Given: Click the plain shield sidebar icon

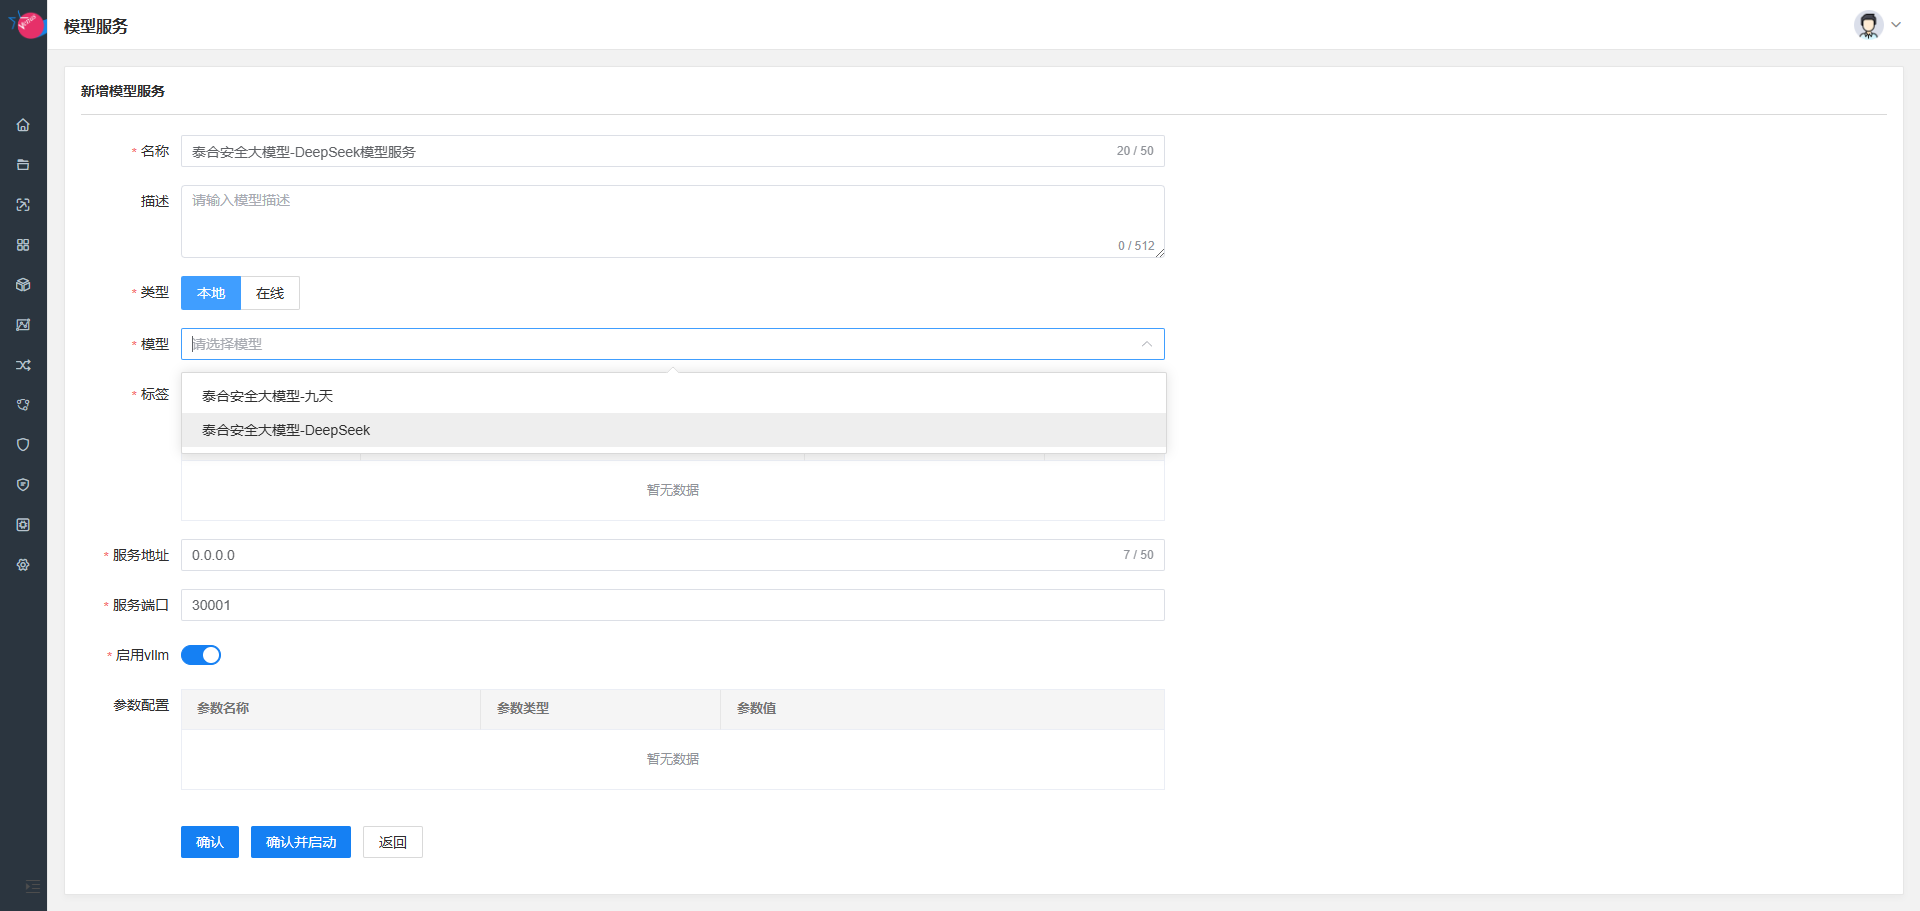Looking at the screenshot, I should [23, 445].
